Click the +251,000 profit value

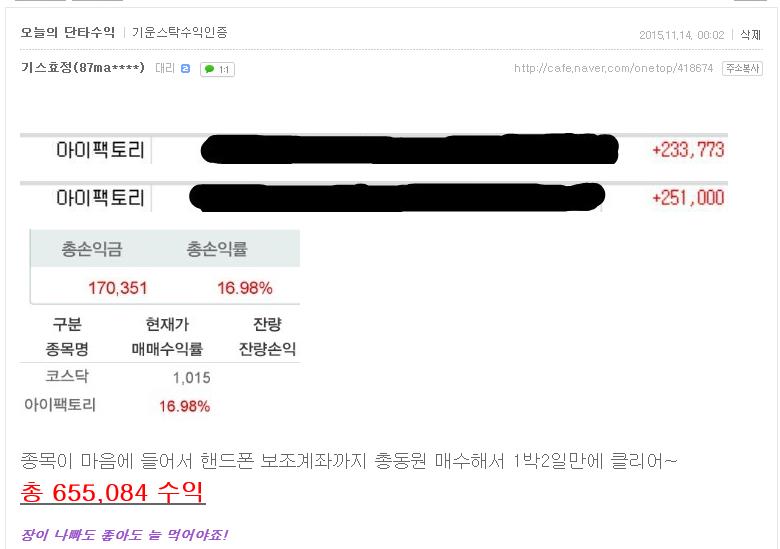[688, 198]
